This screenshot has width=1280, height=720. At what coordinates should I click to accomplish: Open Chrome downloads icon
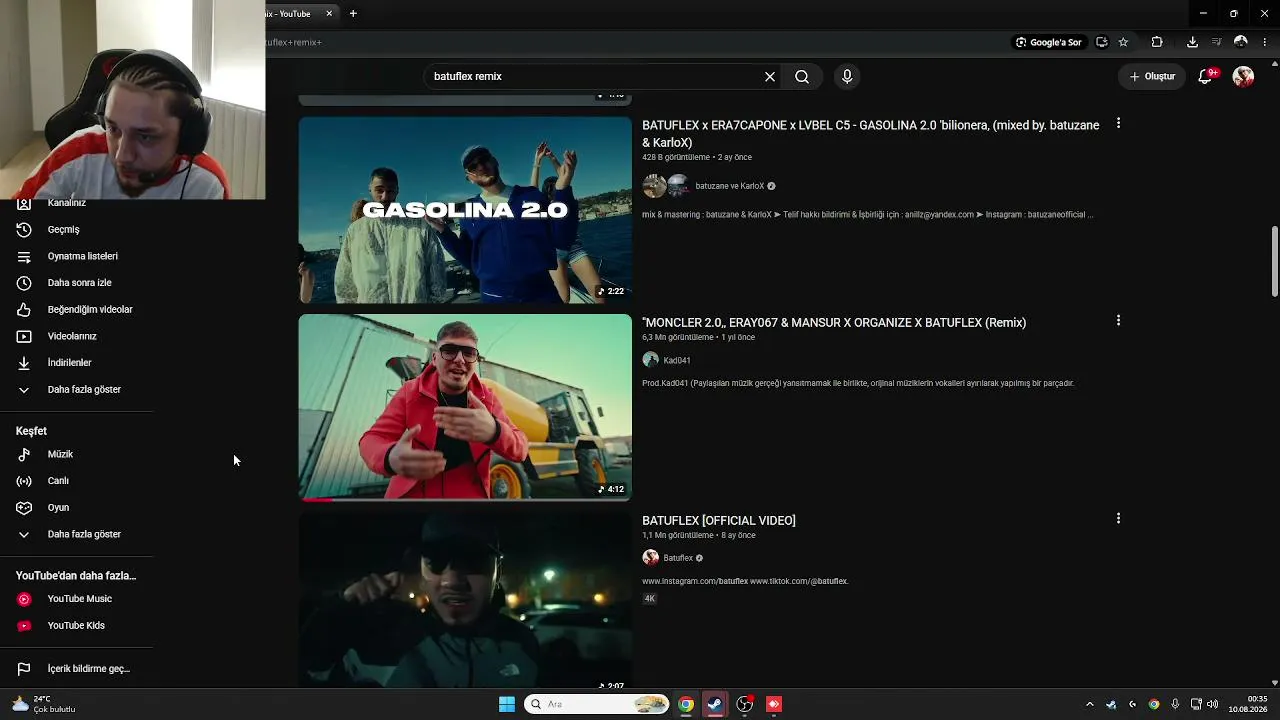(x=1192, y=42)
